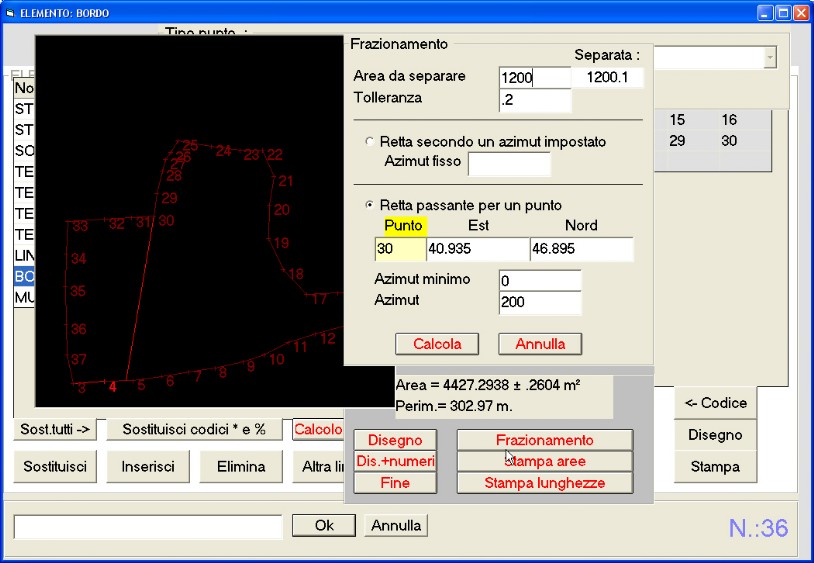This screenshot has width=814, height=563.
Task: Select 'Retta passante per un punto' radio
Action: pyautogui.click(x=370, y=205)
